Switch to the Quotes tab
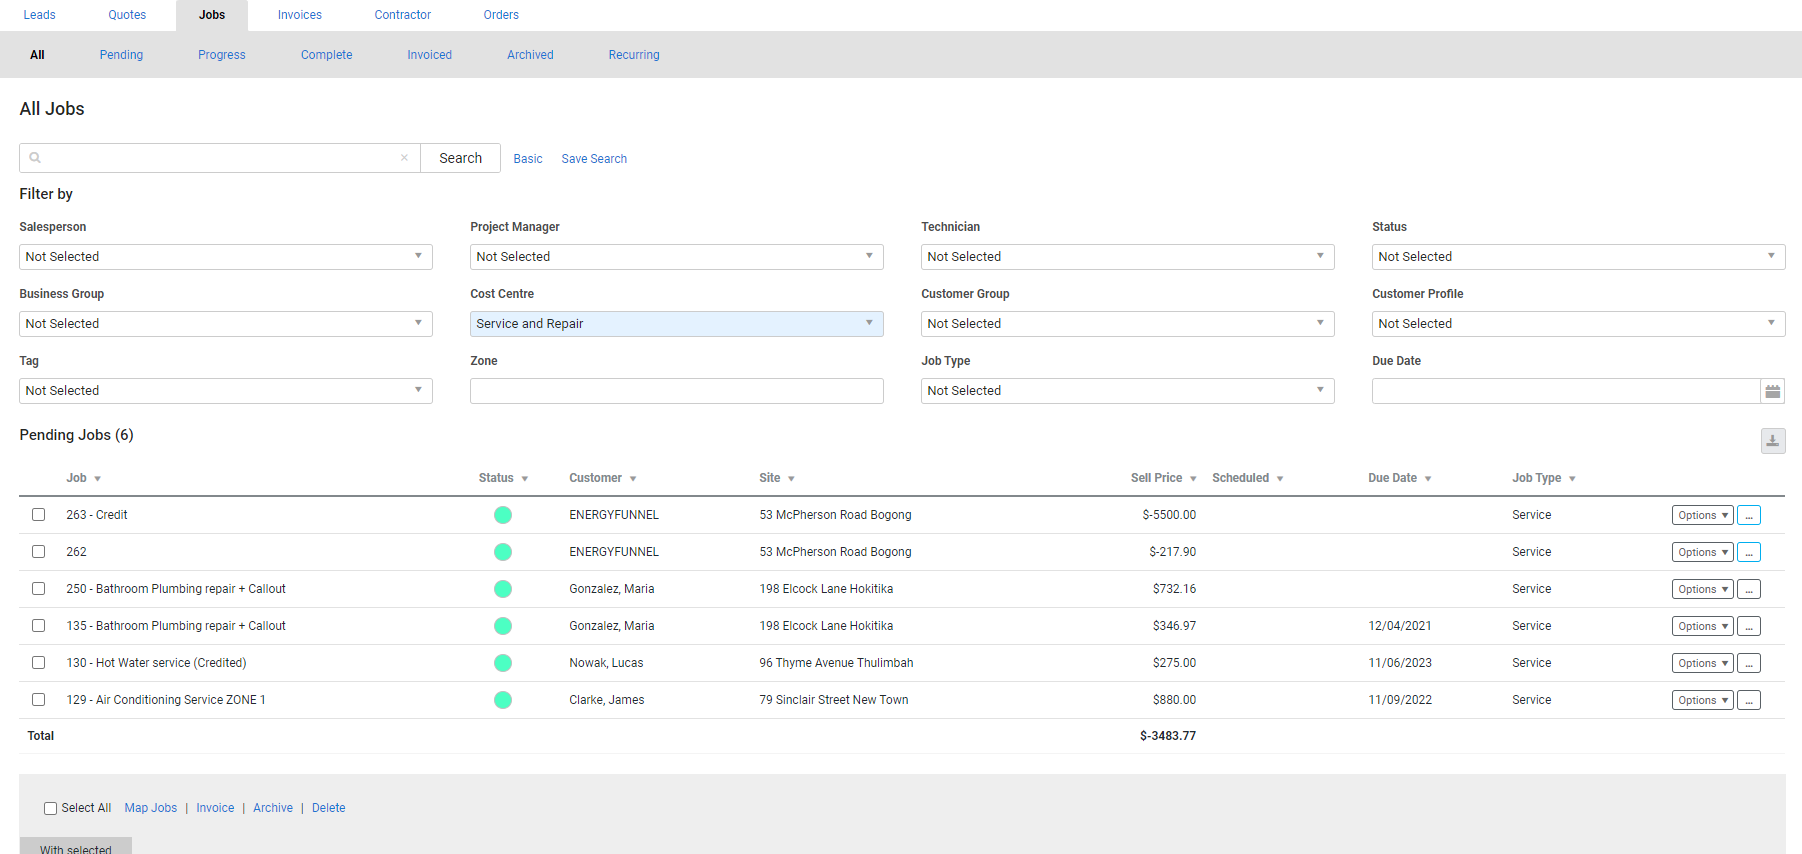This screenshot has width=1802, height=854. [127, 15]
